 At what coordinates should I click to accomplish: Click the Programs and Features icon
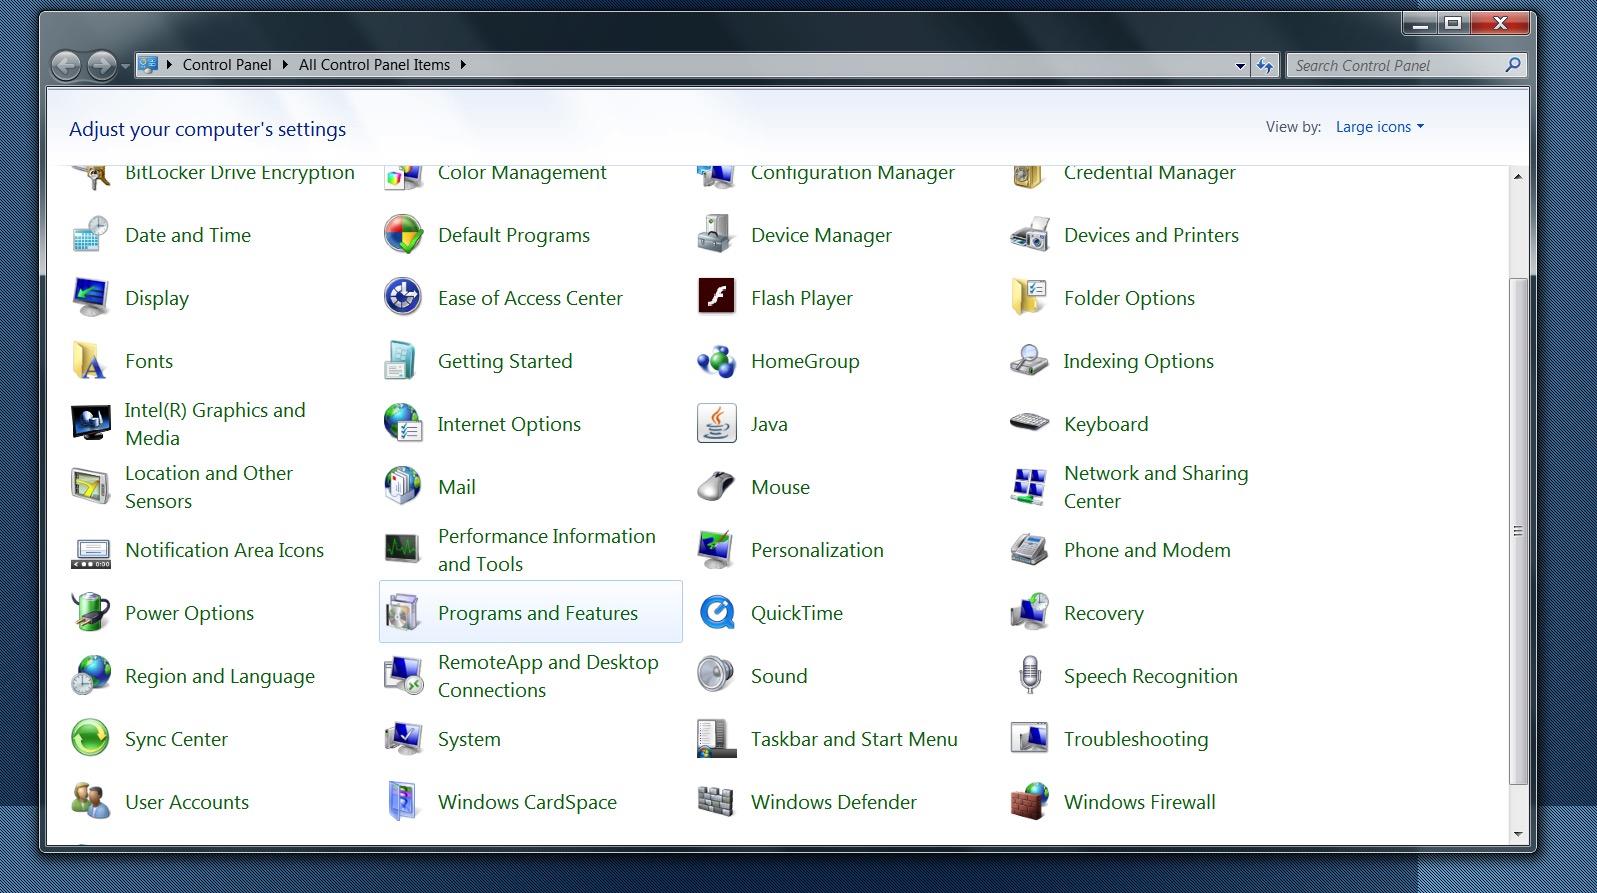tap(404, 613)
